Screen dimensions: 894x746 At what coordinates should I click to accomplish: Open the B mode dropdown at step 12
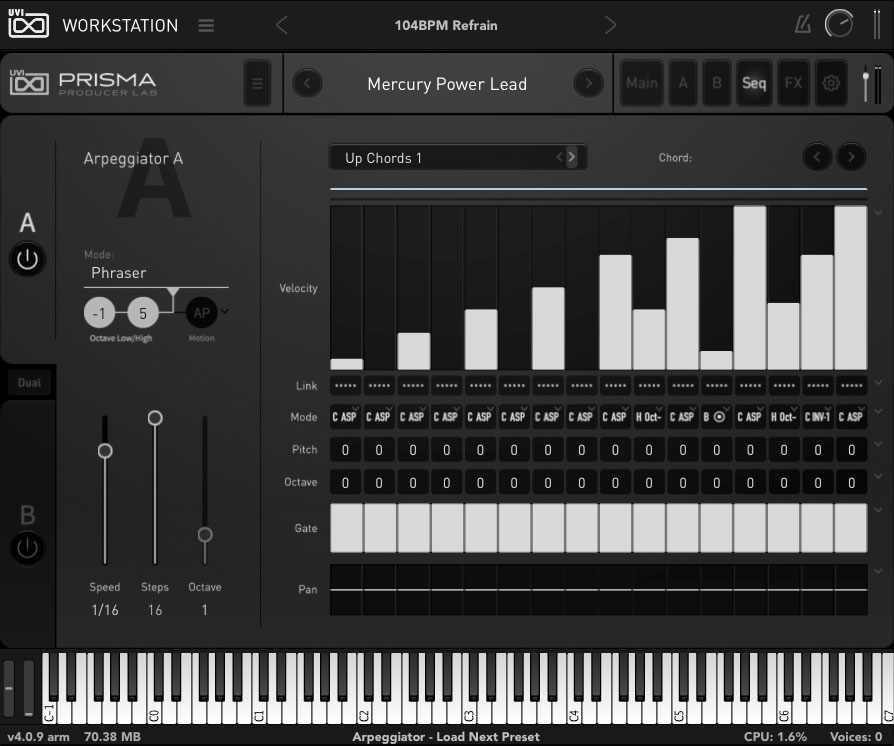pos(716,417)
